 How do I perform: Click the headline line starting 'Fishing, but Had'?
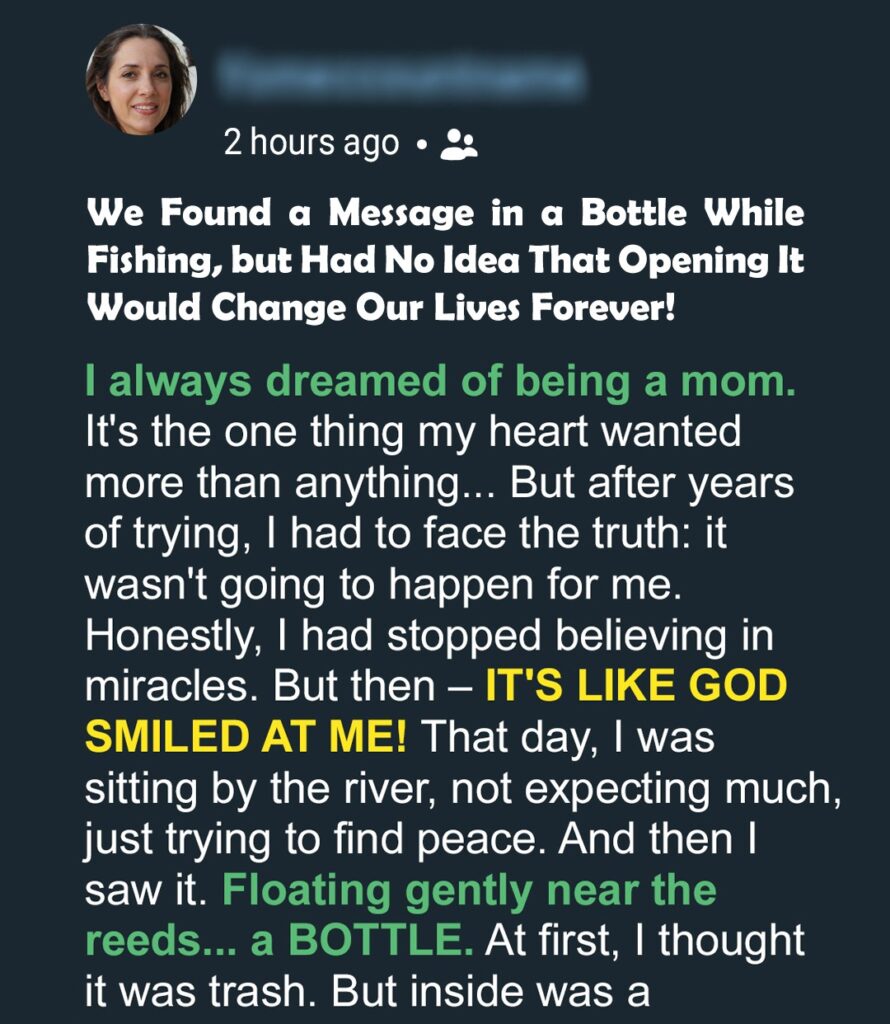(445, 261)
